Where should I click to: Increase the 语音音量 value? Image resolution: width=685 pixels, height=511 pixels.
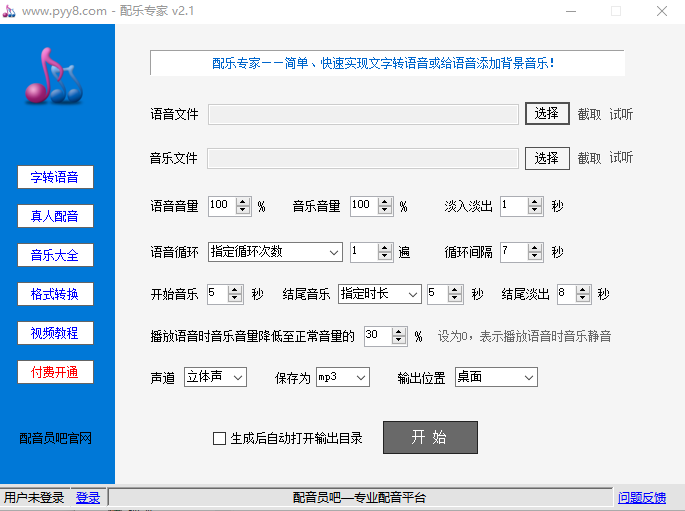[243, 202]
